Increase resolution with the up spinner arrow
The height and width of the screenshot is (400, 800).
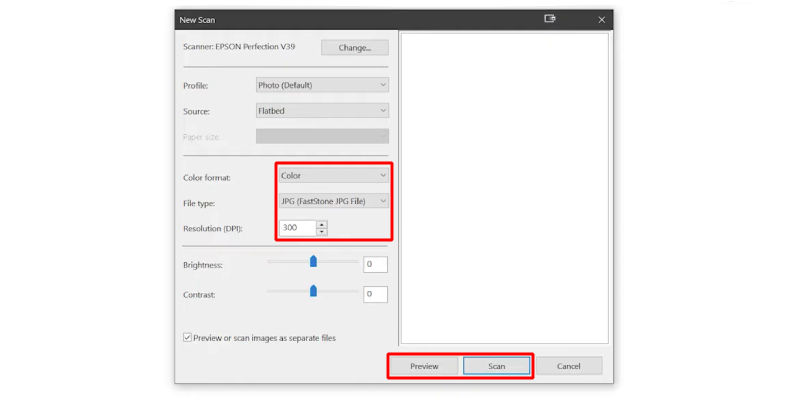[x=321, y=224]
